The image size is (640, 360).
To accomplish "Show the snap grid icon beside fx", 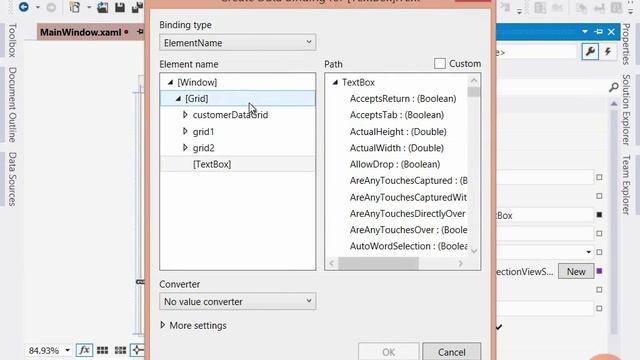I will point(102,350).
